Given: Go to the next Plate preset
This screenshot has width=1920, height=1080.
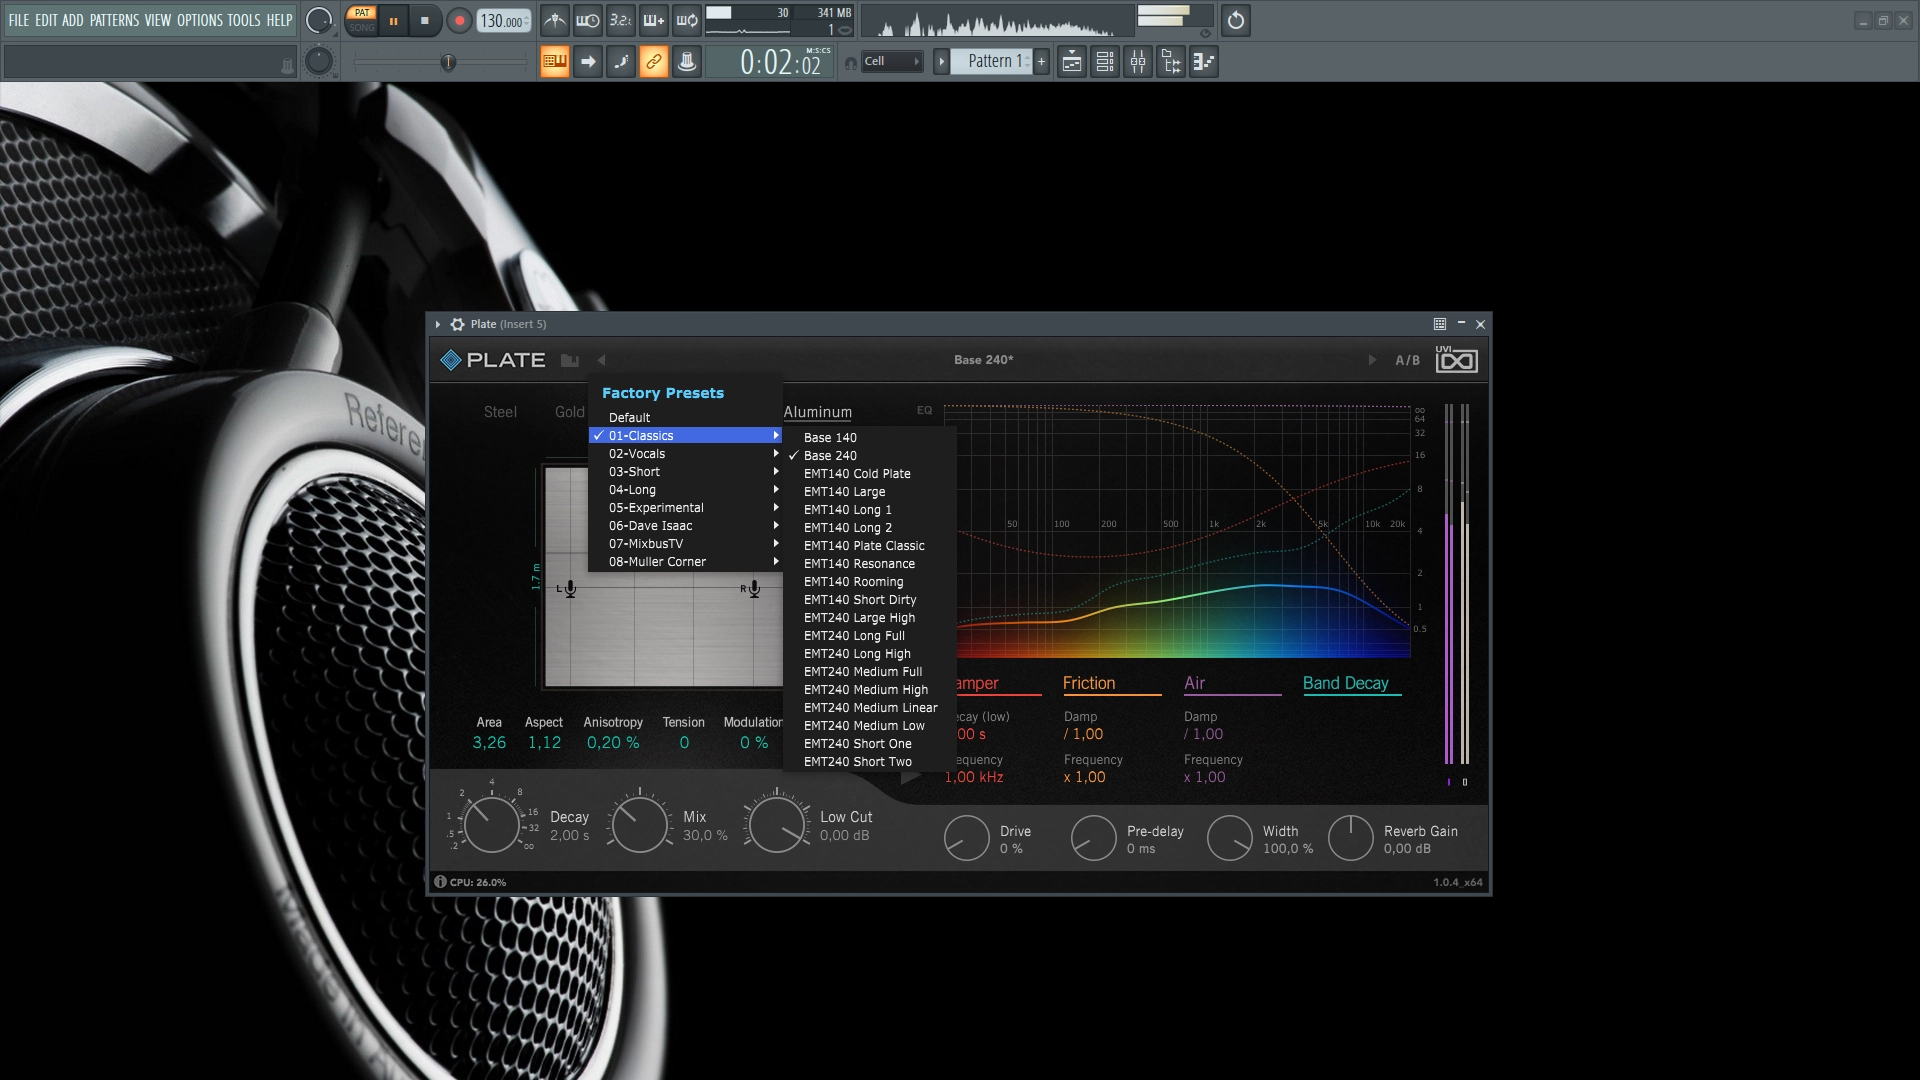Looking at the screenshot, I should click(x=1372, y=360).
